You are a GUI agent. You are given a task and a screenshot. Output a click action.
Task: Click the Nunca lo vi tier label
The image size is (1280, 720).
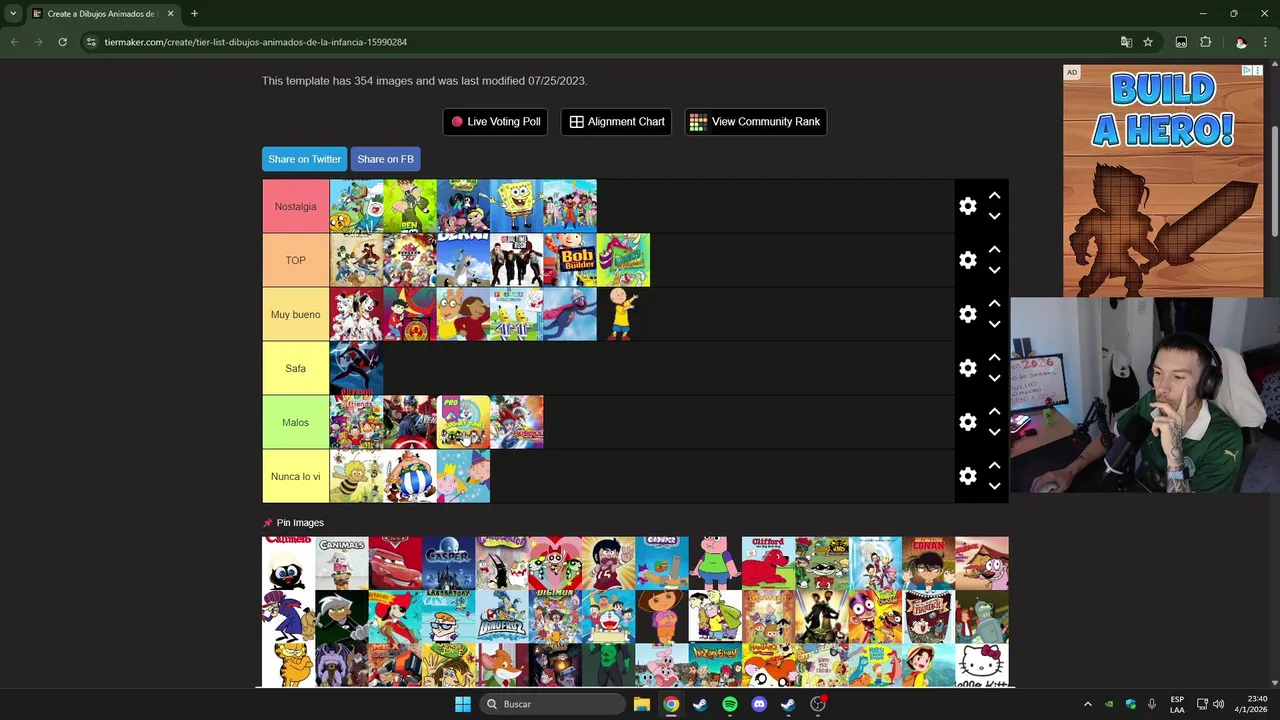(x=295, y=476)
